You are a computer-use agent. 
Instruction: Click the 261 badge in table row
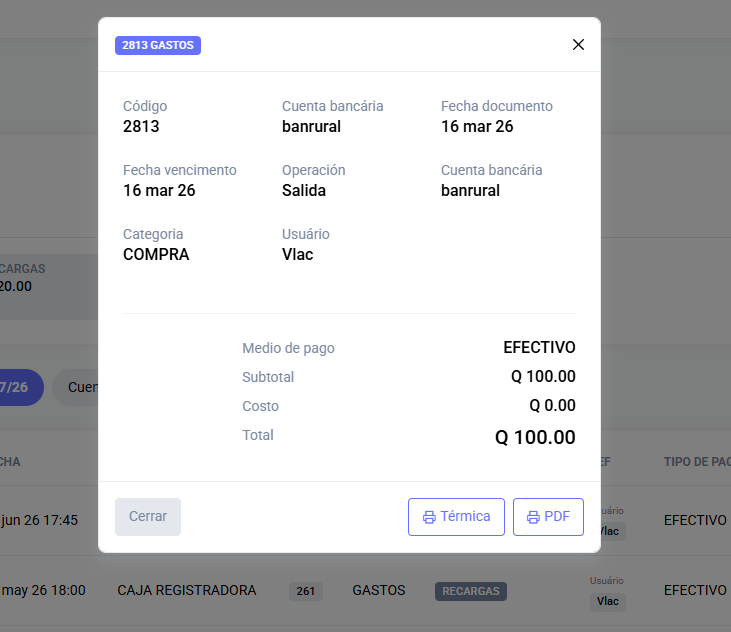coord(306,591)
